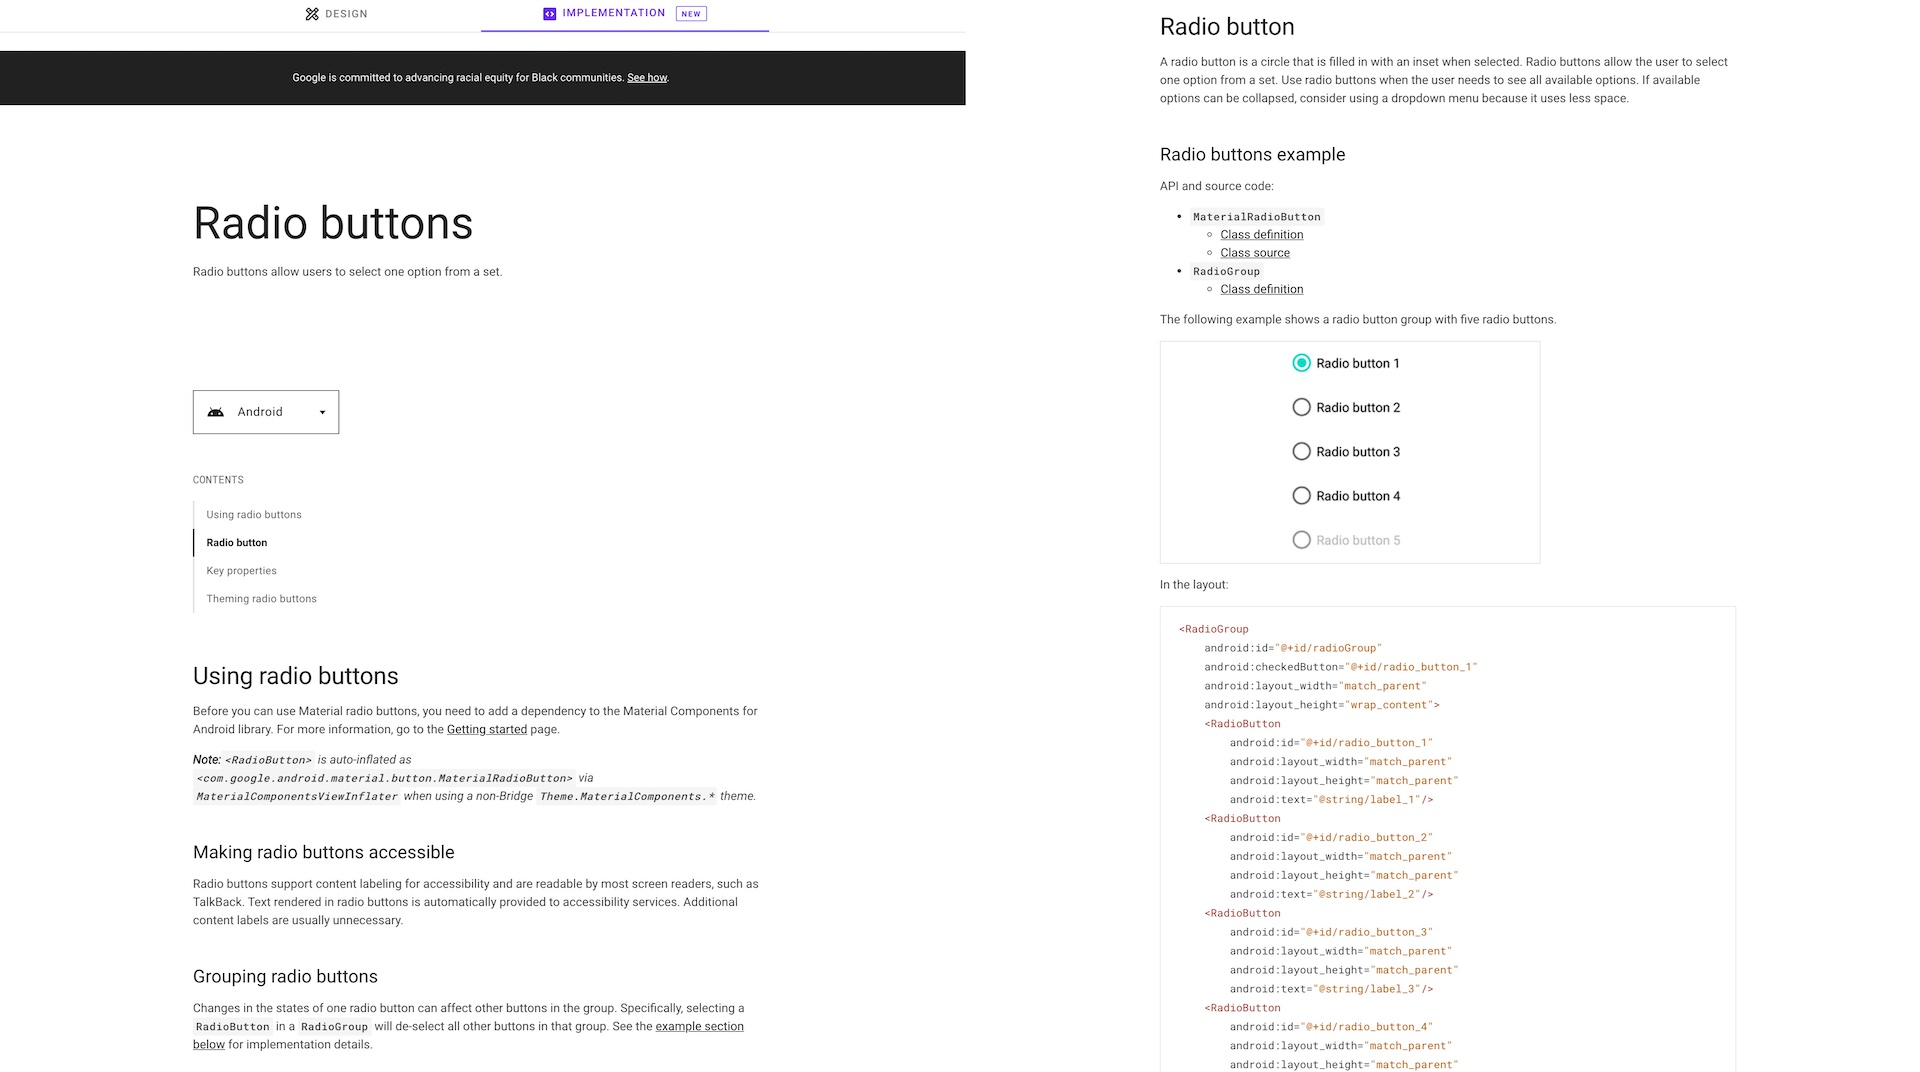The image size is (1920, 1072).
Task: Switch to the Design tab
Action: click(x=336, y=14)
